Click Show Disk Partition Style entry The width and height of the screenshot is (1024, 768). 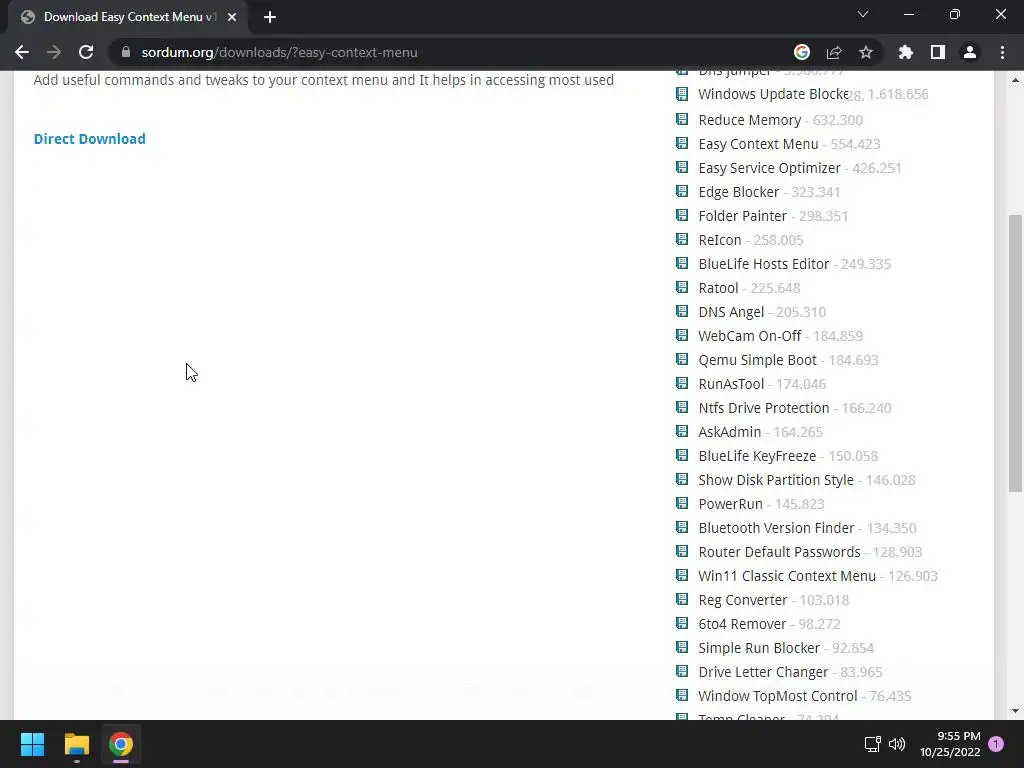[775, 480]
